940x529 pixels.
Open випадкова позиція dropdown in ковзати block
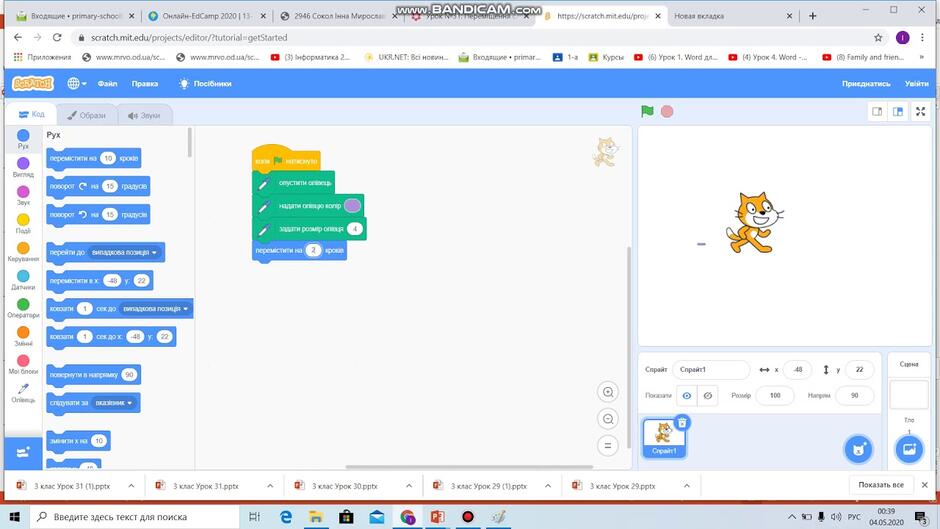[156, 309]
